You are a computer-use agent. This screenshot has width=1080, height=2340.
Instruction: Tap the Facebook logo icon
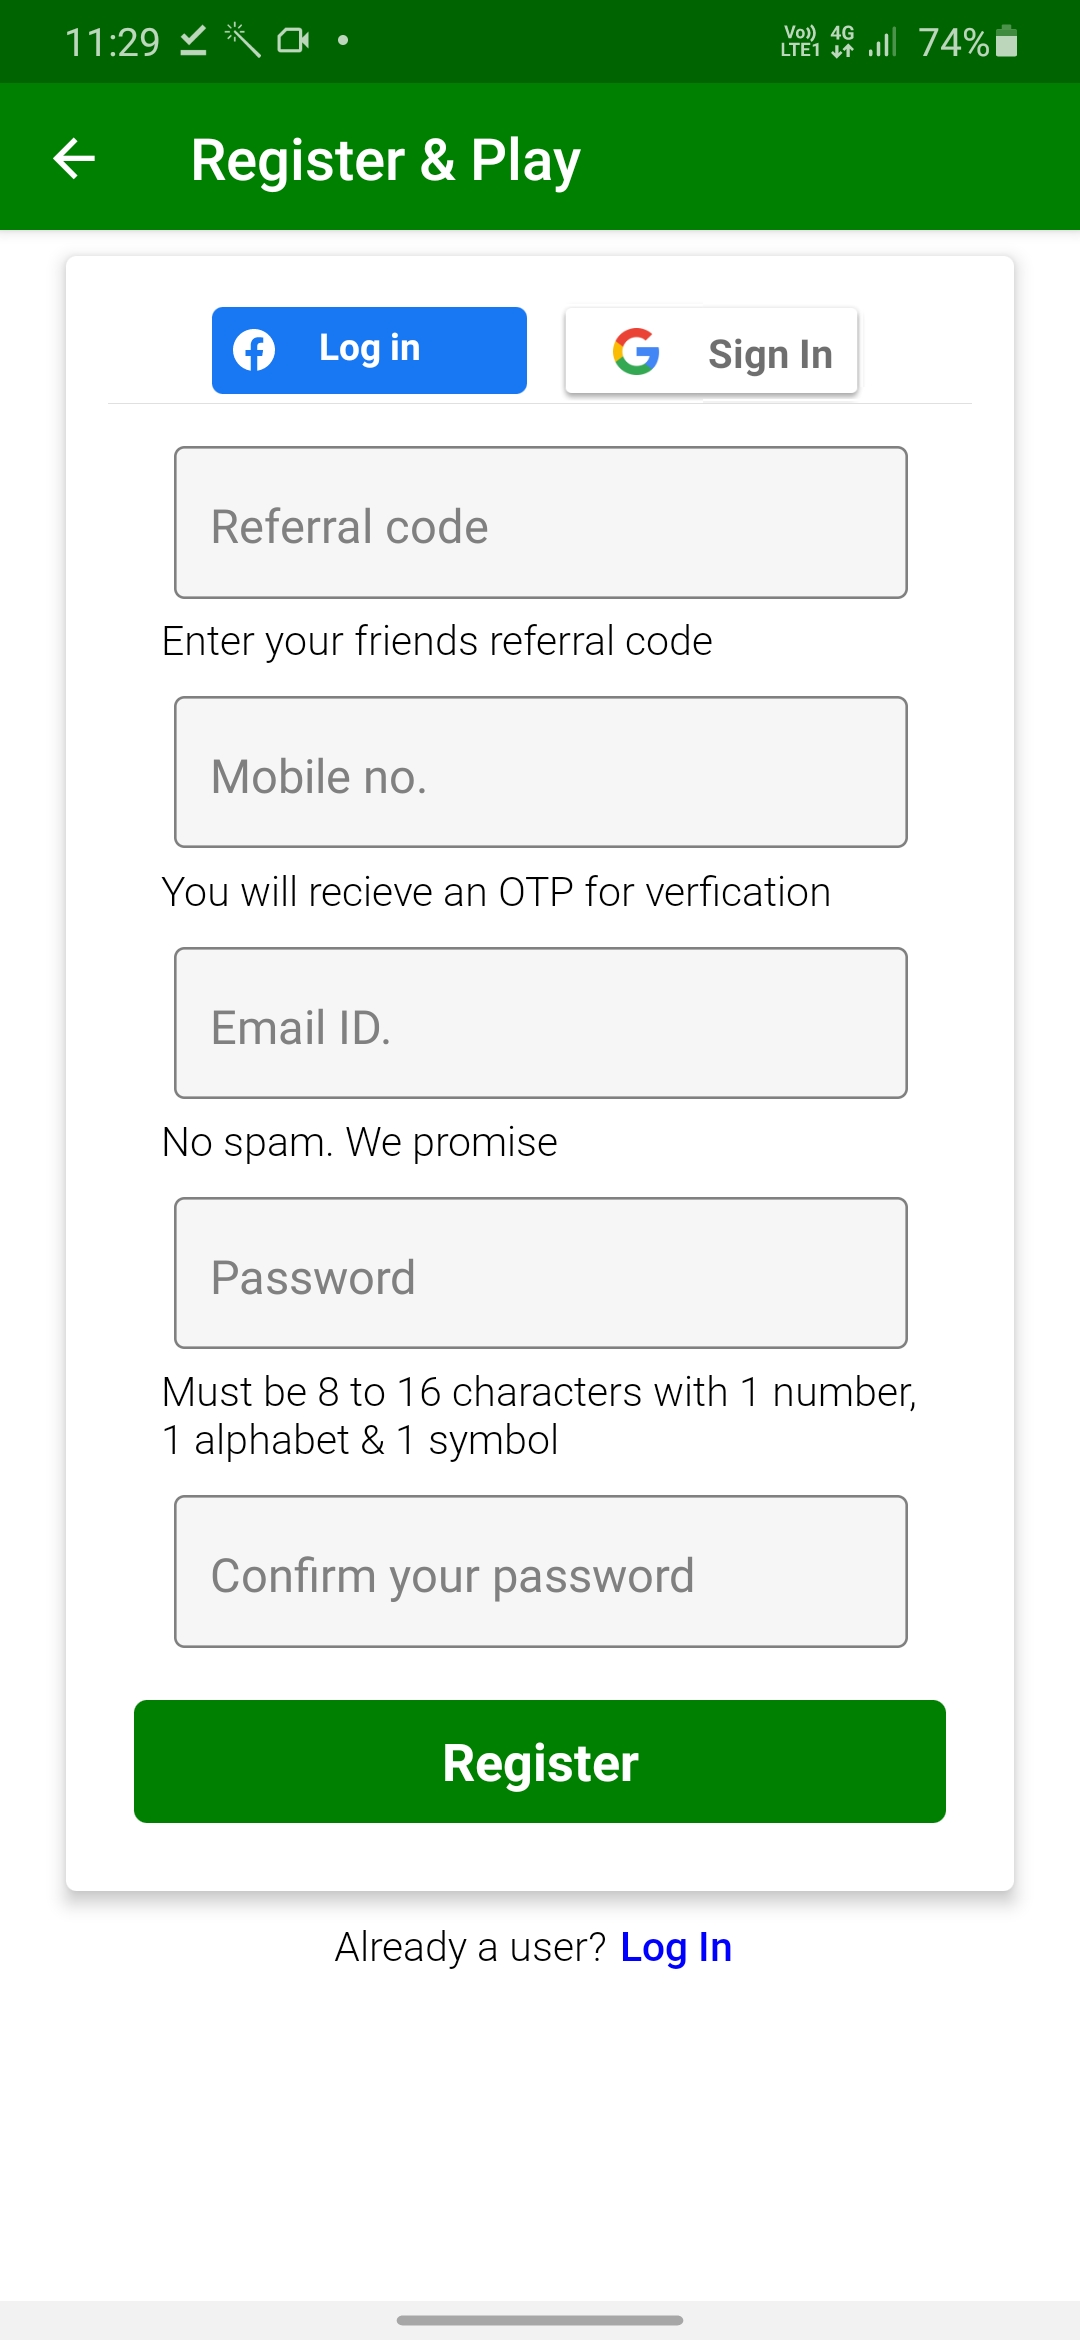pos(254,350)
